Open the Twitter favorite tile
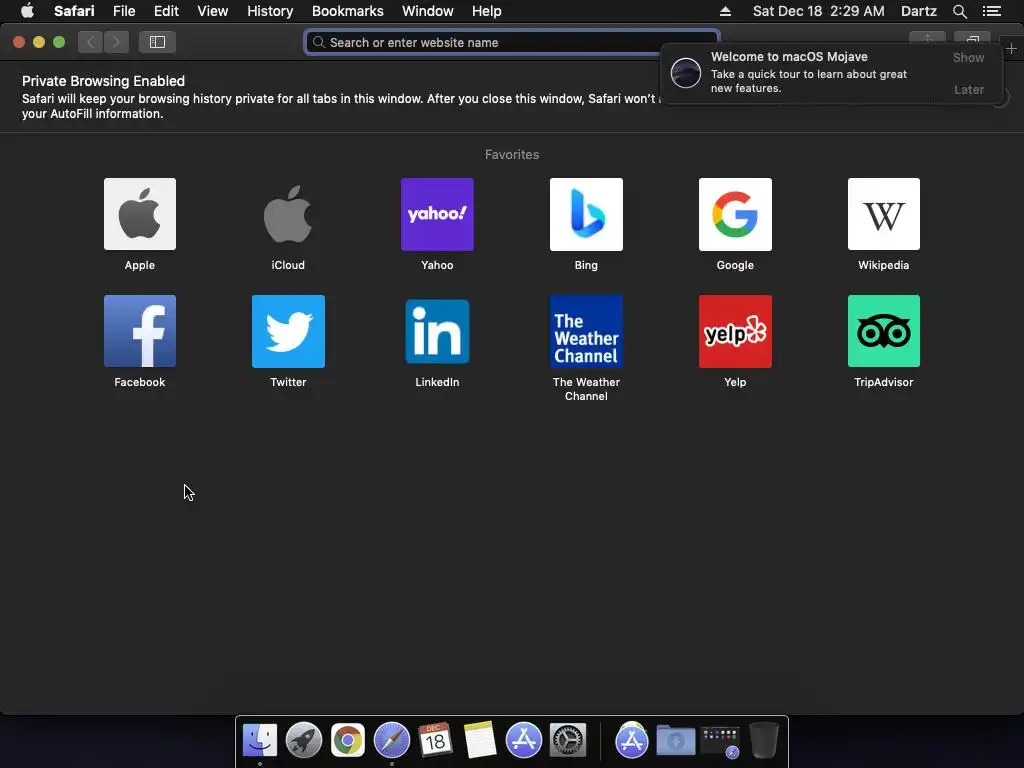1024x768 pixels. (288, 331)
